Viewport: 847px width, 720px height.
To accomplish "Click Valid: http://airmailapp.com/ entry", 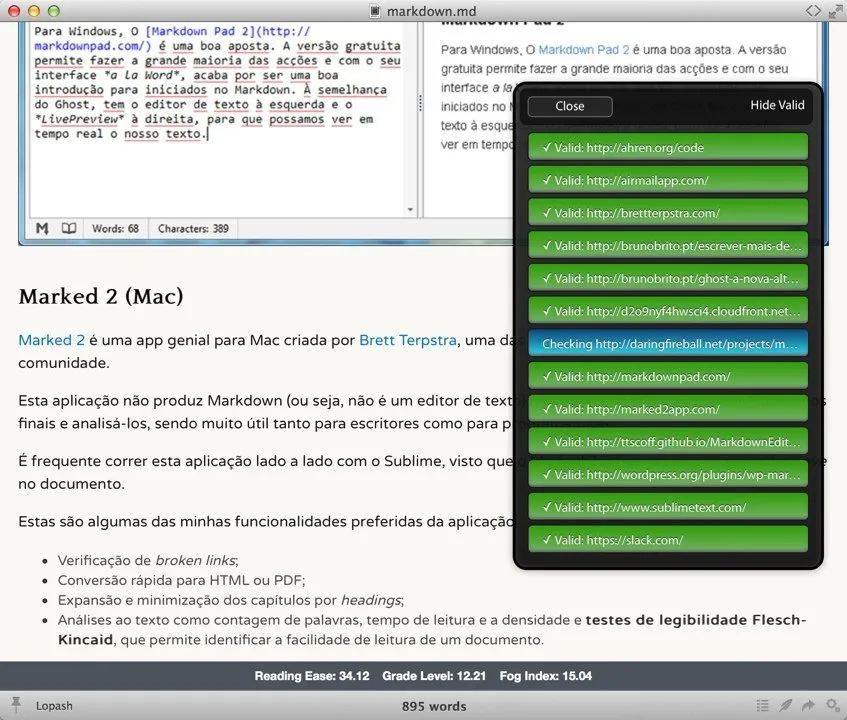I will (668, 180).
